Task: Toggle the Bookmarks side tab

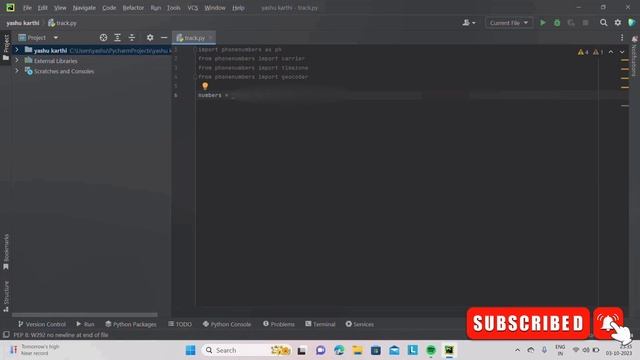Action: pos(6,252)
